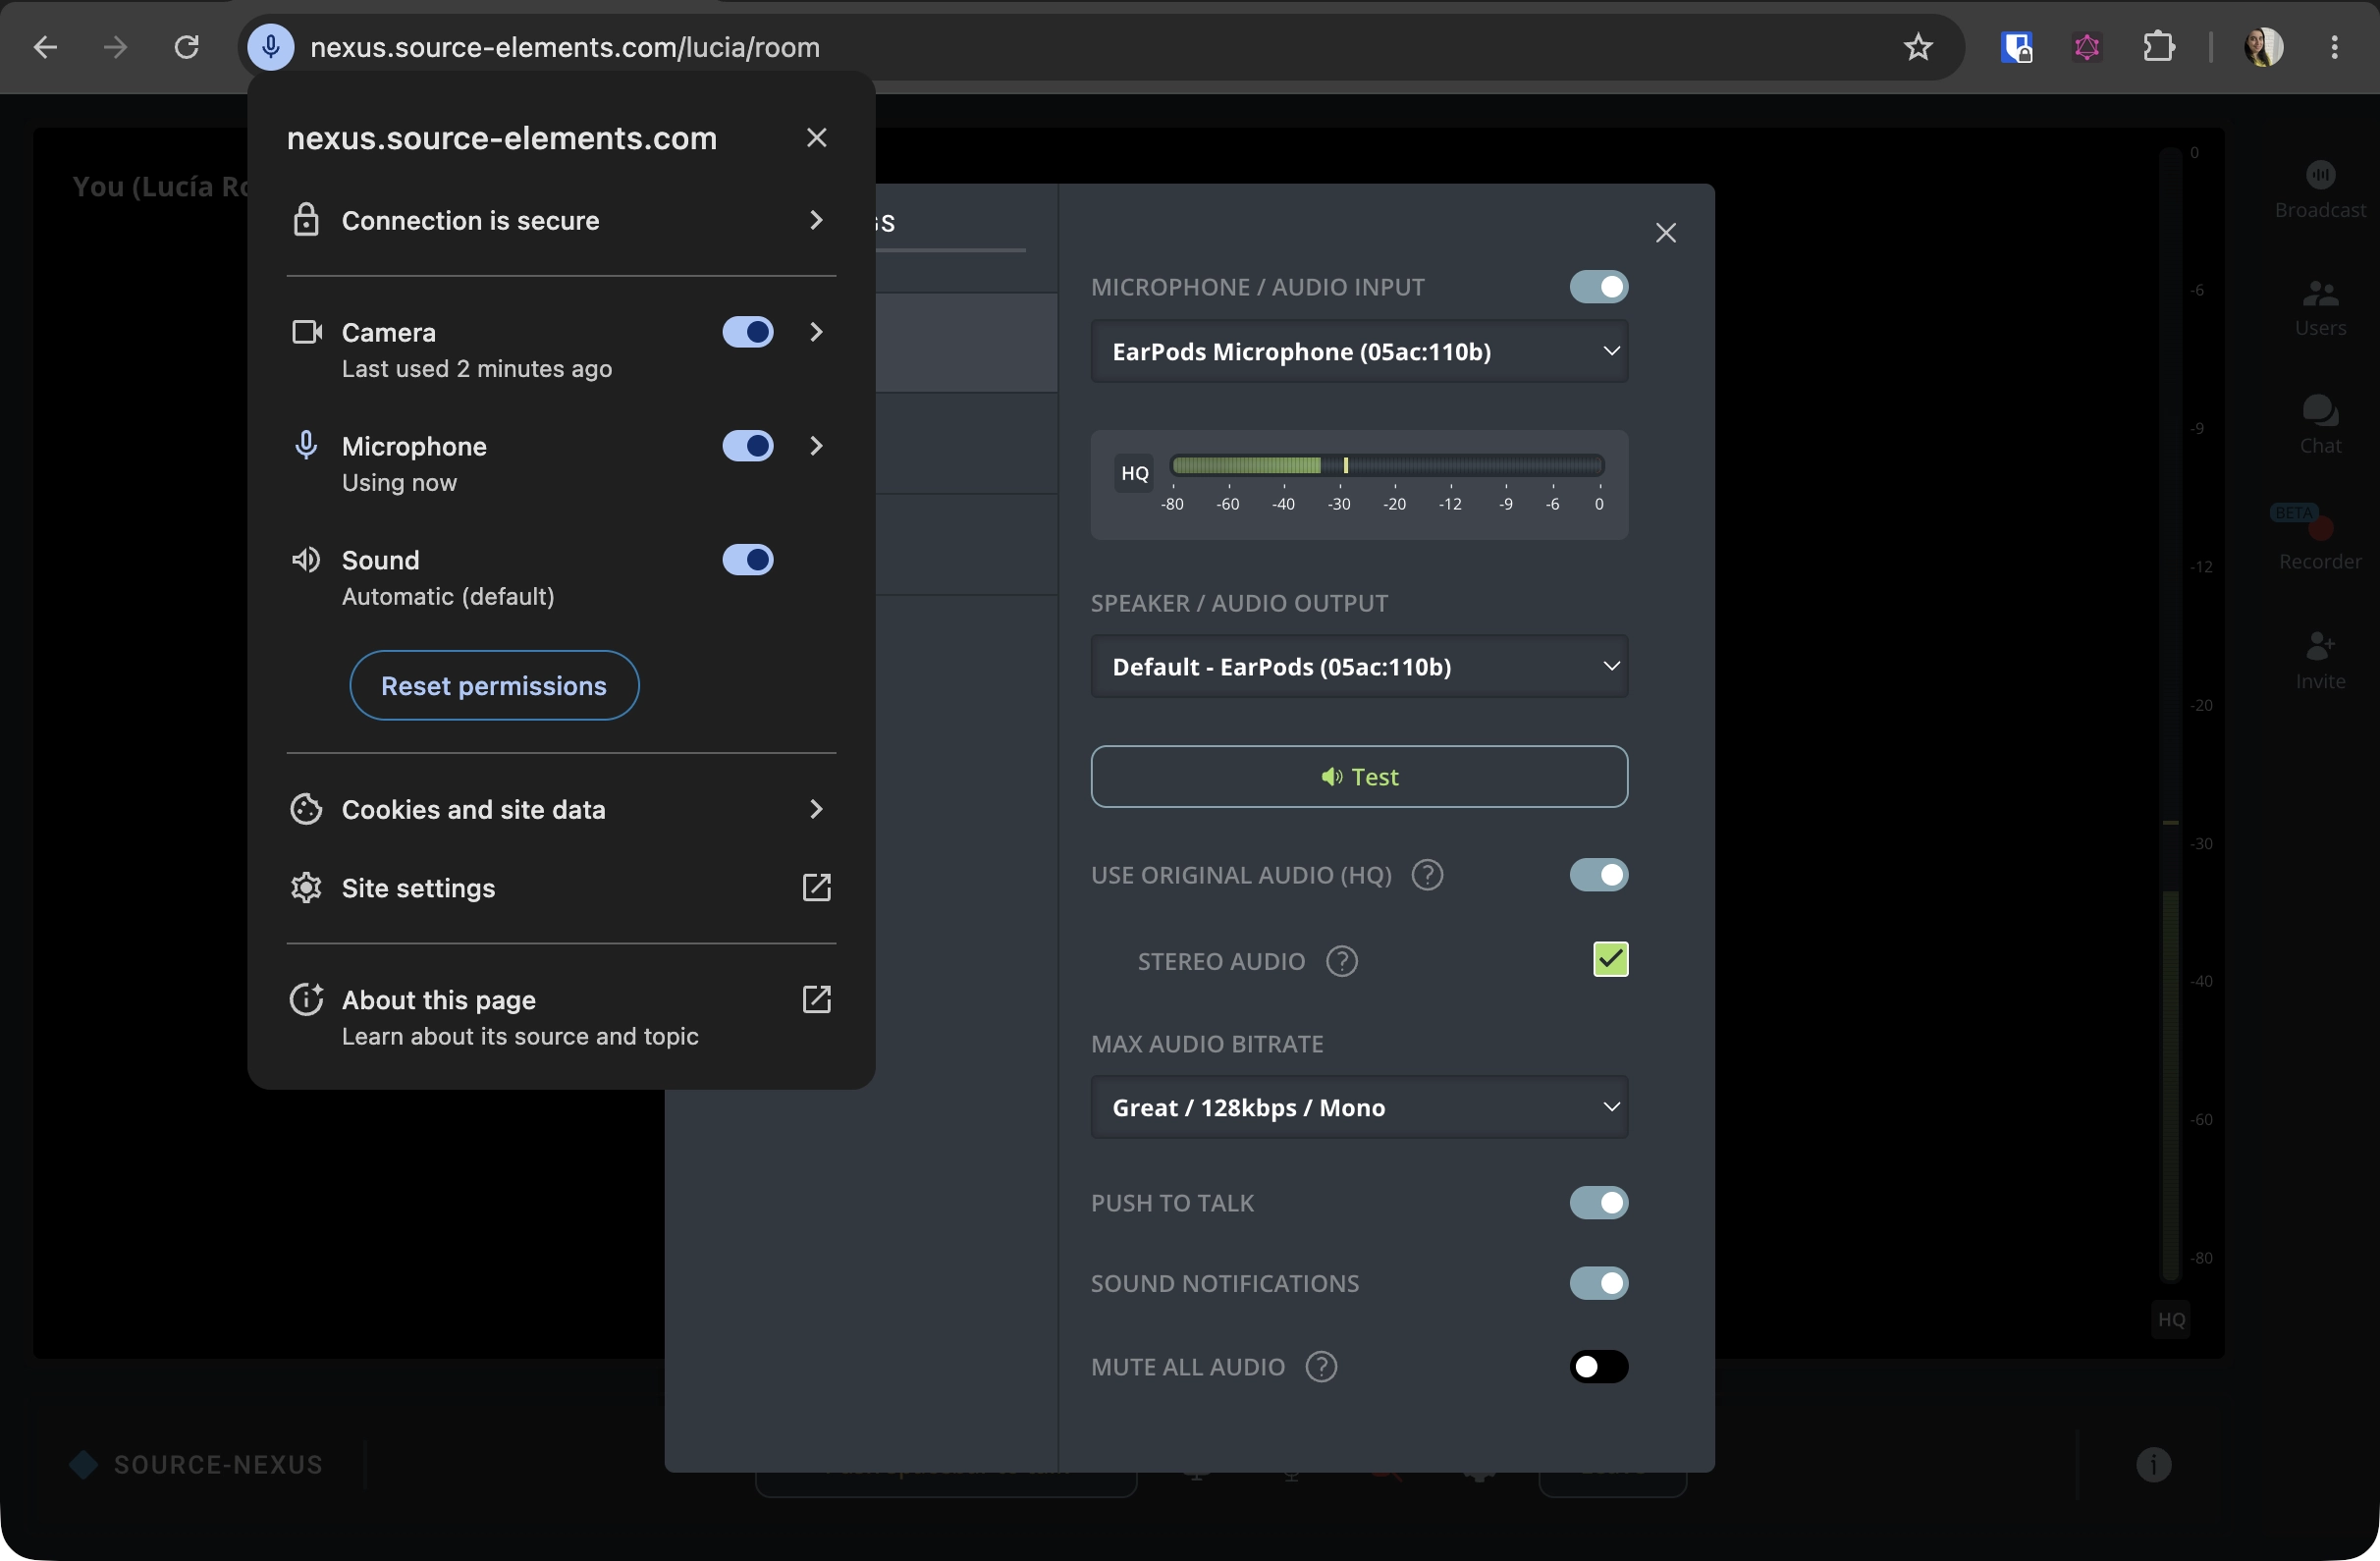Toggle Push to Talk switch
The image size is (2380, 1561).
click(1598, 1203)
